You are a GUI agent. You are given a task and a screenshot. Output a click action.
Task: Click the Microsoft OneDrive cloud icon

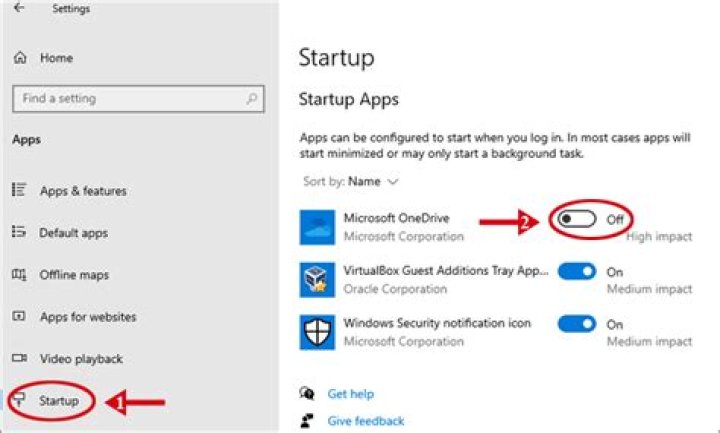tap(317, 228)
